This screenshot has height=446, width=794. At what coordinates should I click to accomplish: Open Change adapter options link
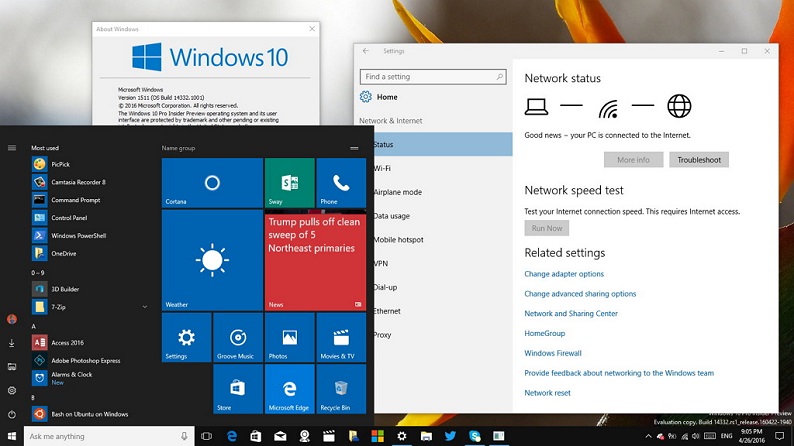(x=564, y=274)
